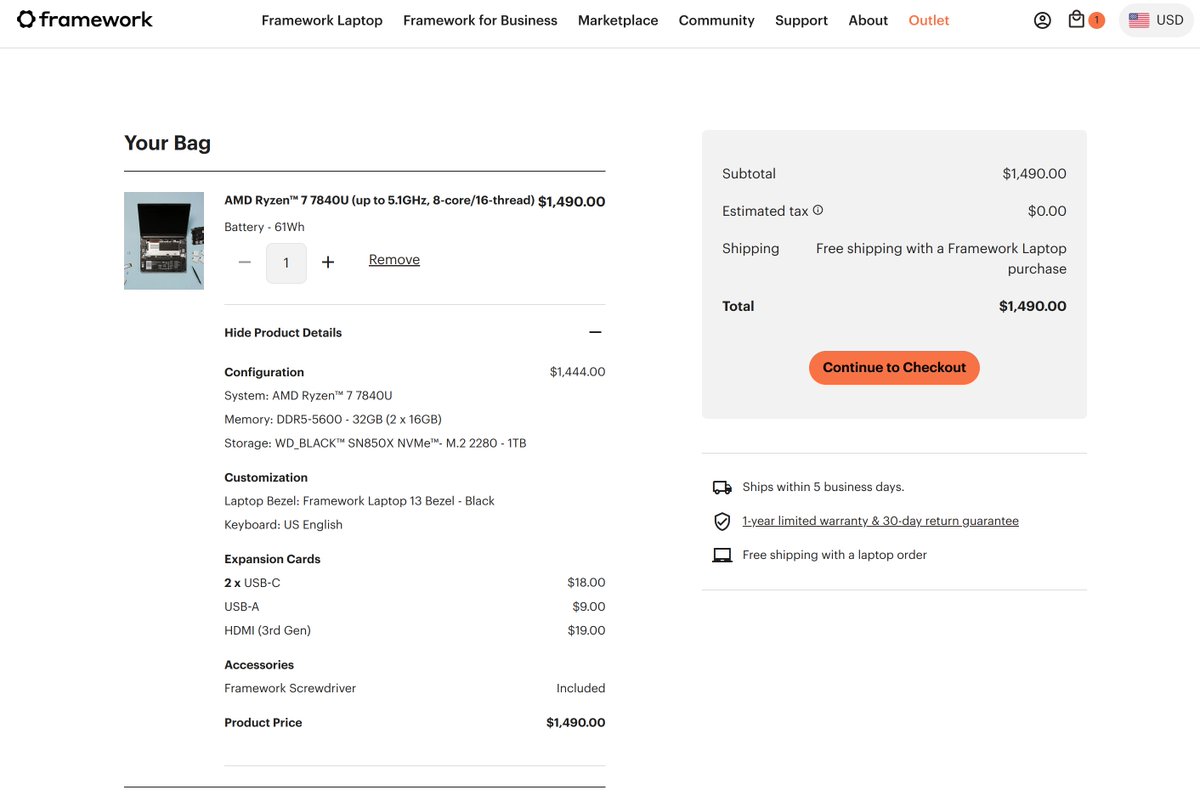Open Framework for Business menu
Image resolution: width=1200 pixels, height=807 pixels.
pyautogui.click(x=480, y=20)
